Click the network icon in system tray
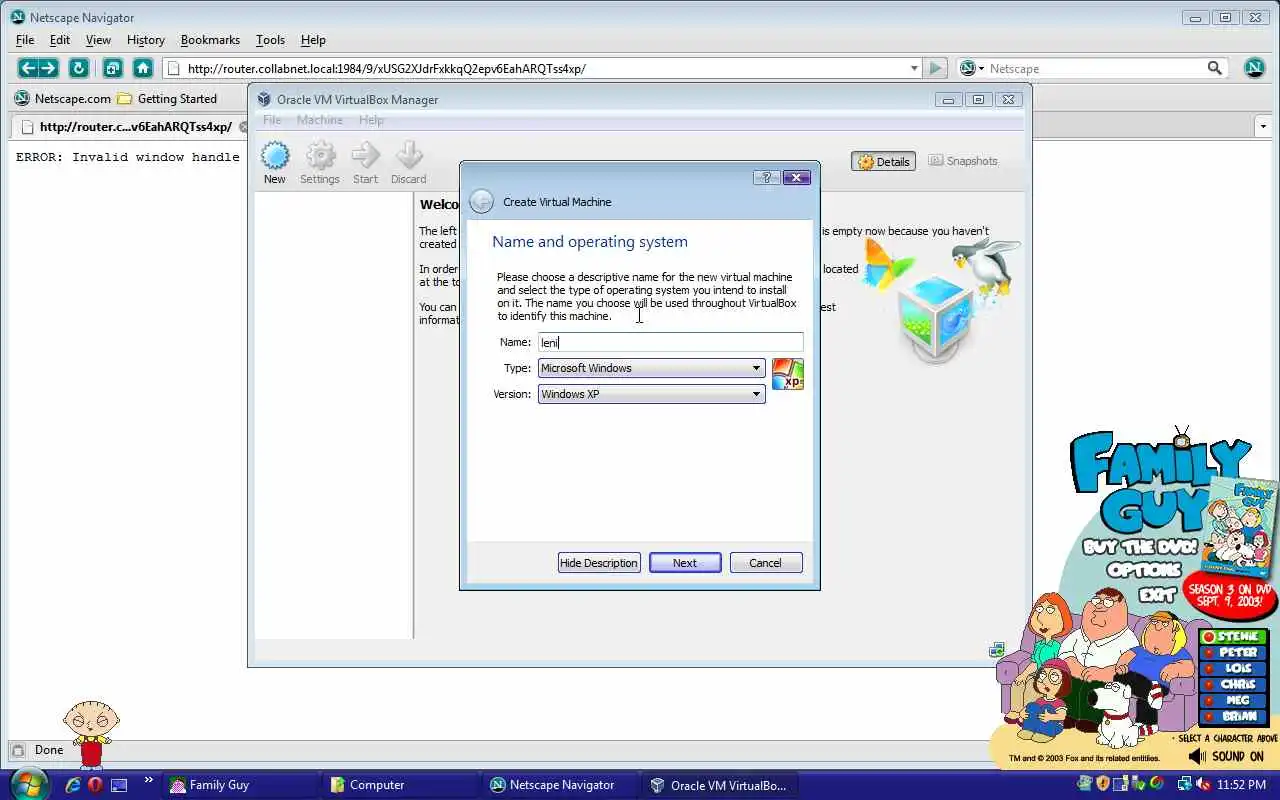Image resolution: width=1280 pixels, height=800 pixels. click(1184, 784)
